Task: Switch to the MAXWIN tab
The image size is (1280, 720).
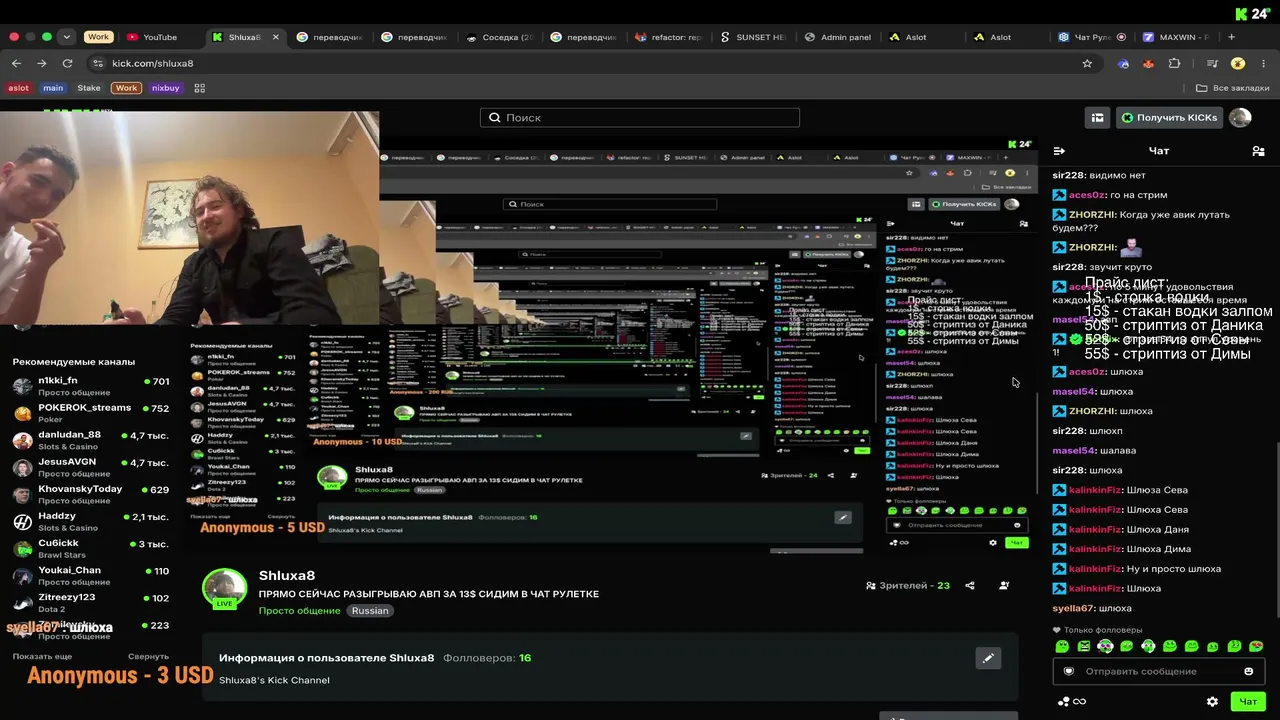Action: [1177, 37]
